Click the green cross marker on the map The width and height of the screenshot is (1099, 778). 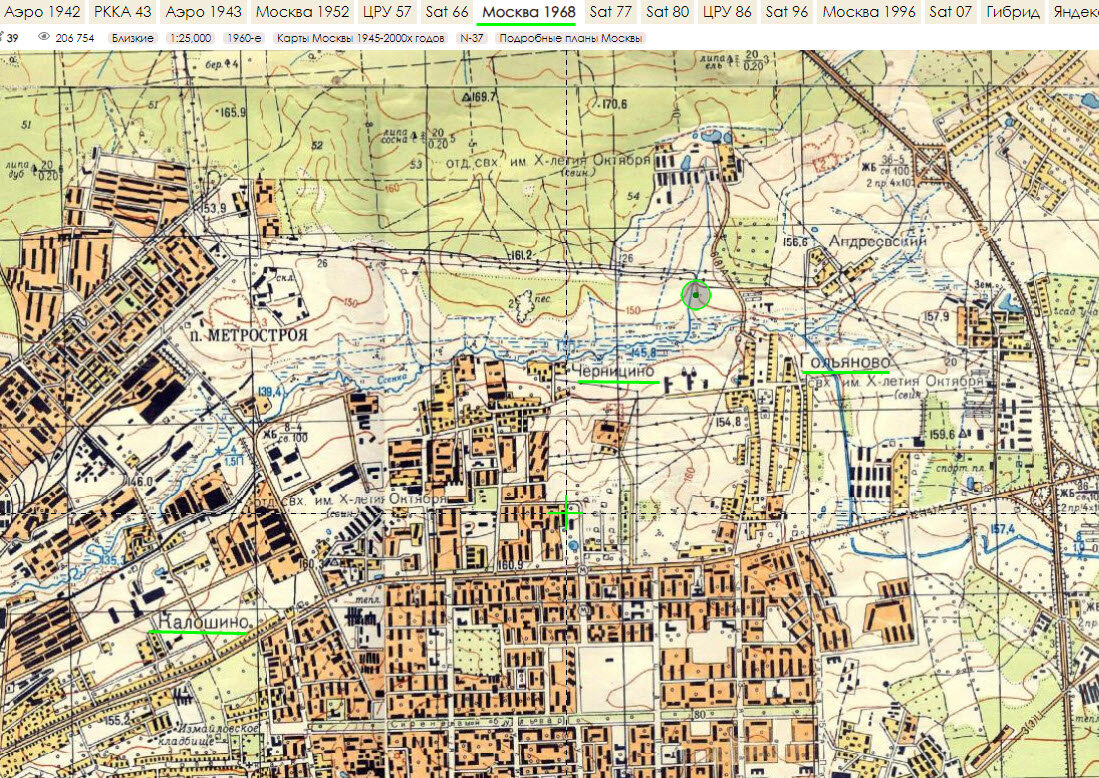pyautogui.click(x=566, y=513)
